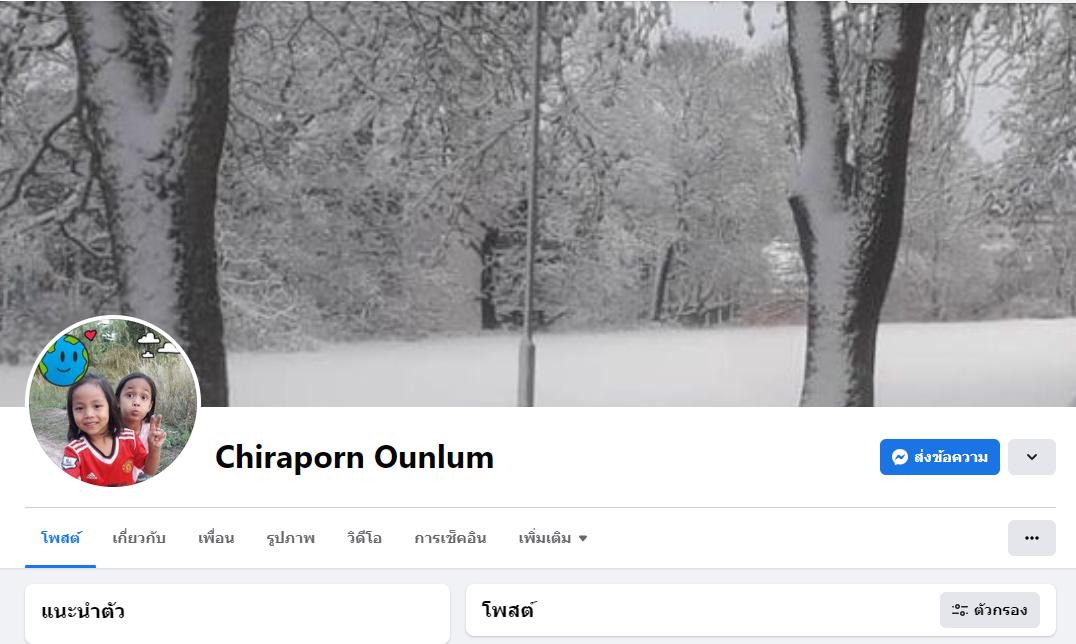Go to the เพื่อน tab
1076x644 pixels.
click(215, 538)
